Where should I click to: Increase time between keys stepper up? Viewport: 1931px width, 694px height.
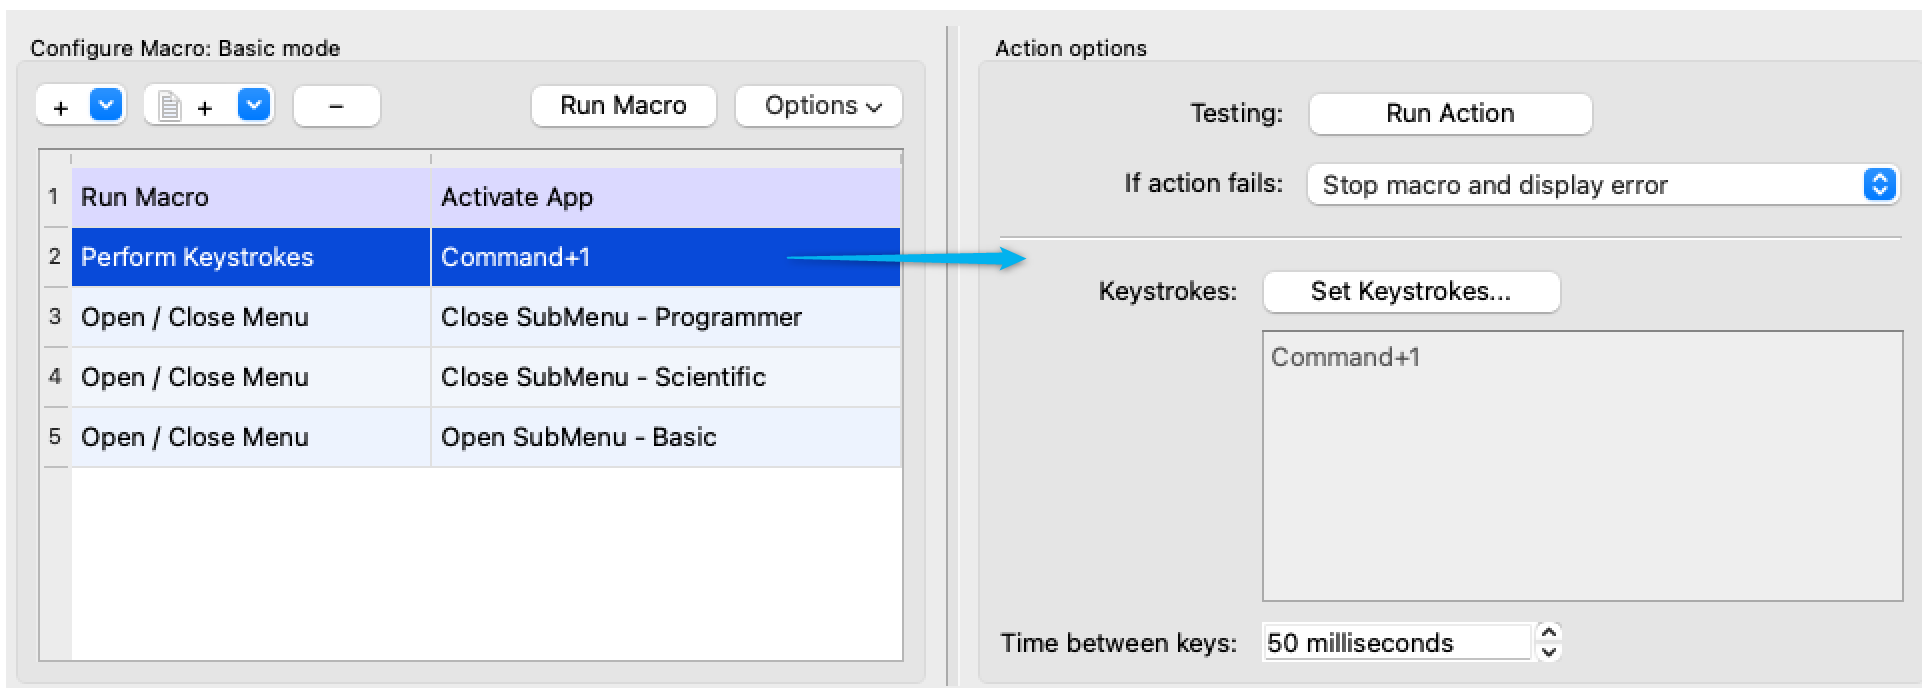(1548, 633)
